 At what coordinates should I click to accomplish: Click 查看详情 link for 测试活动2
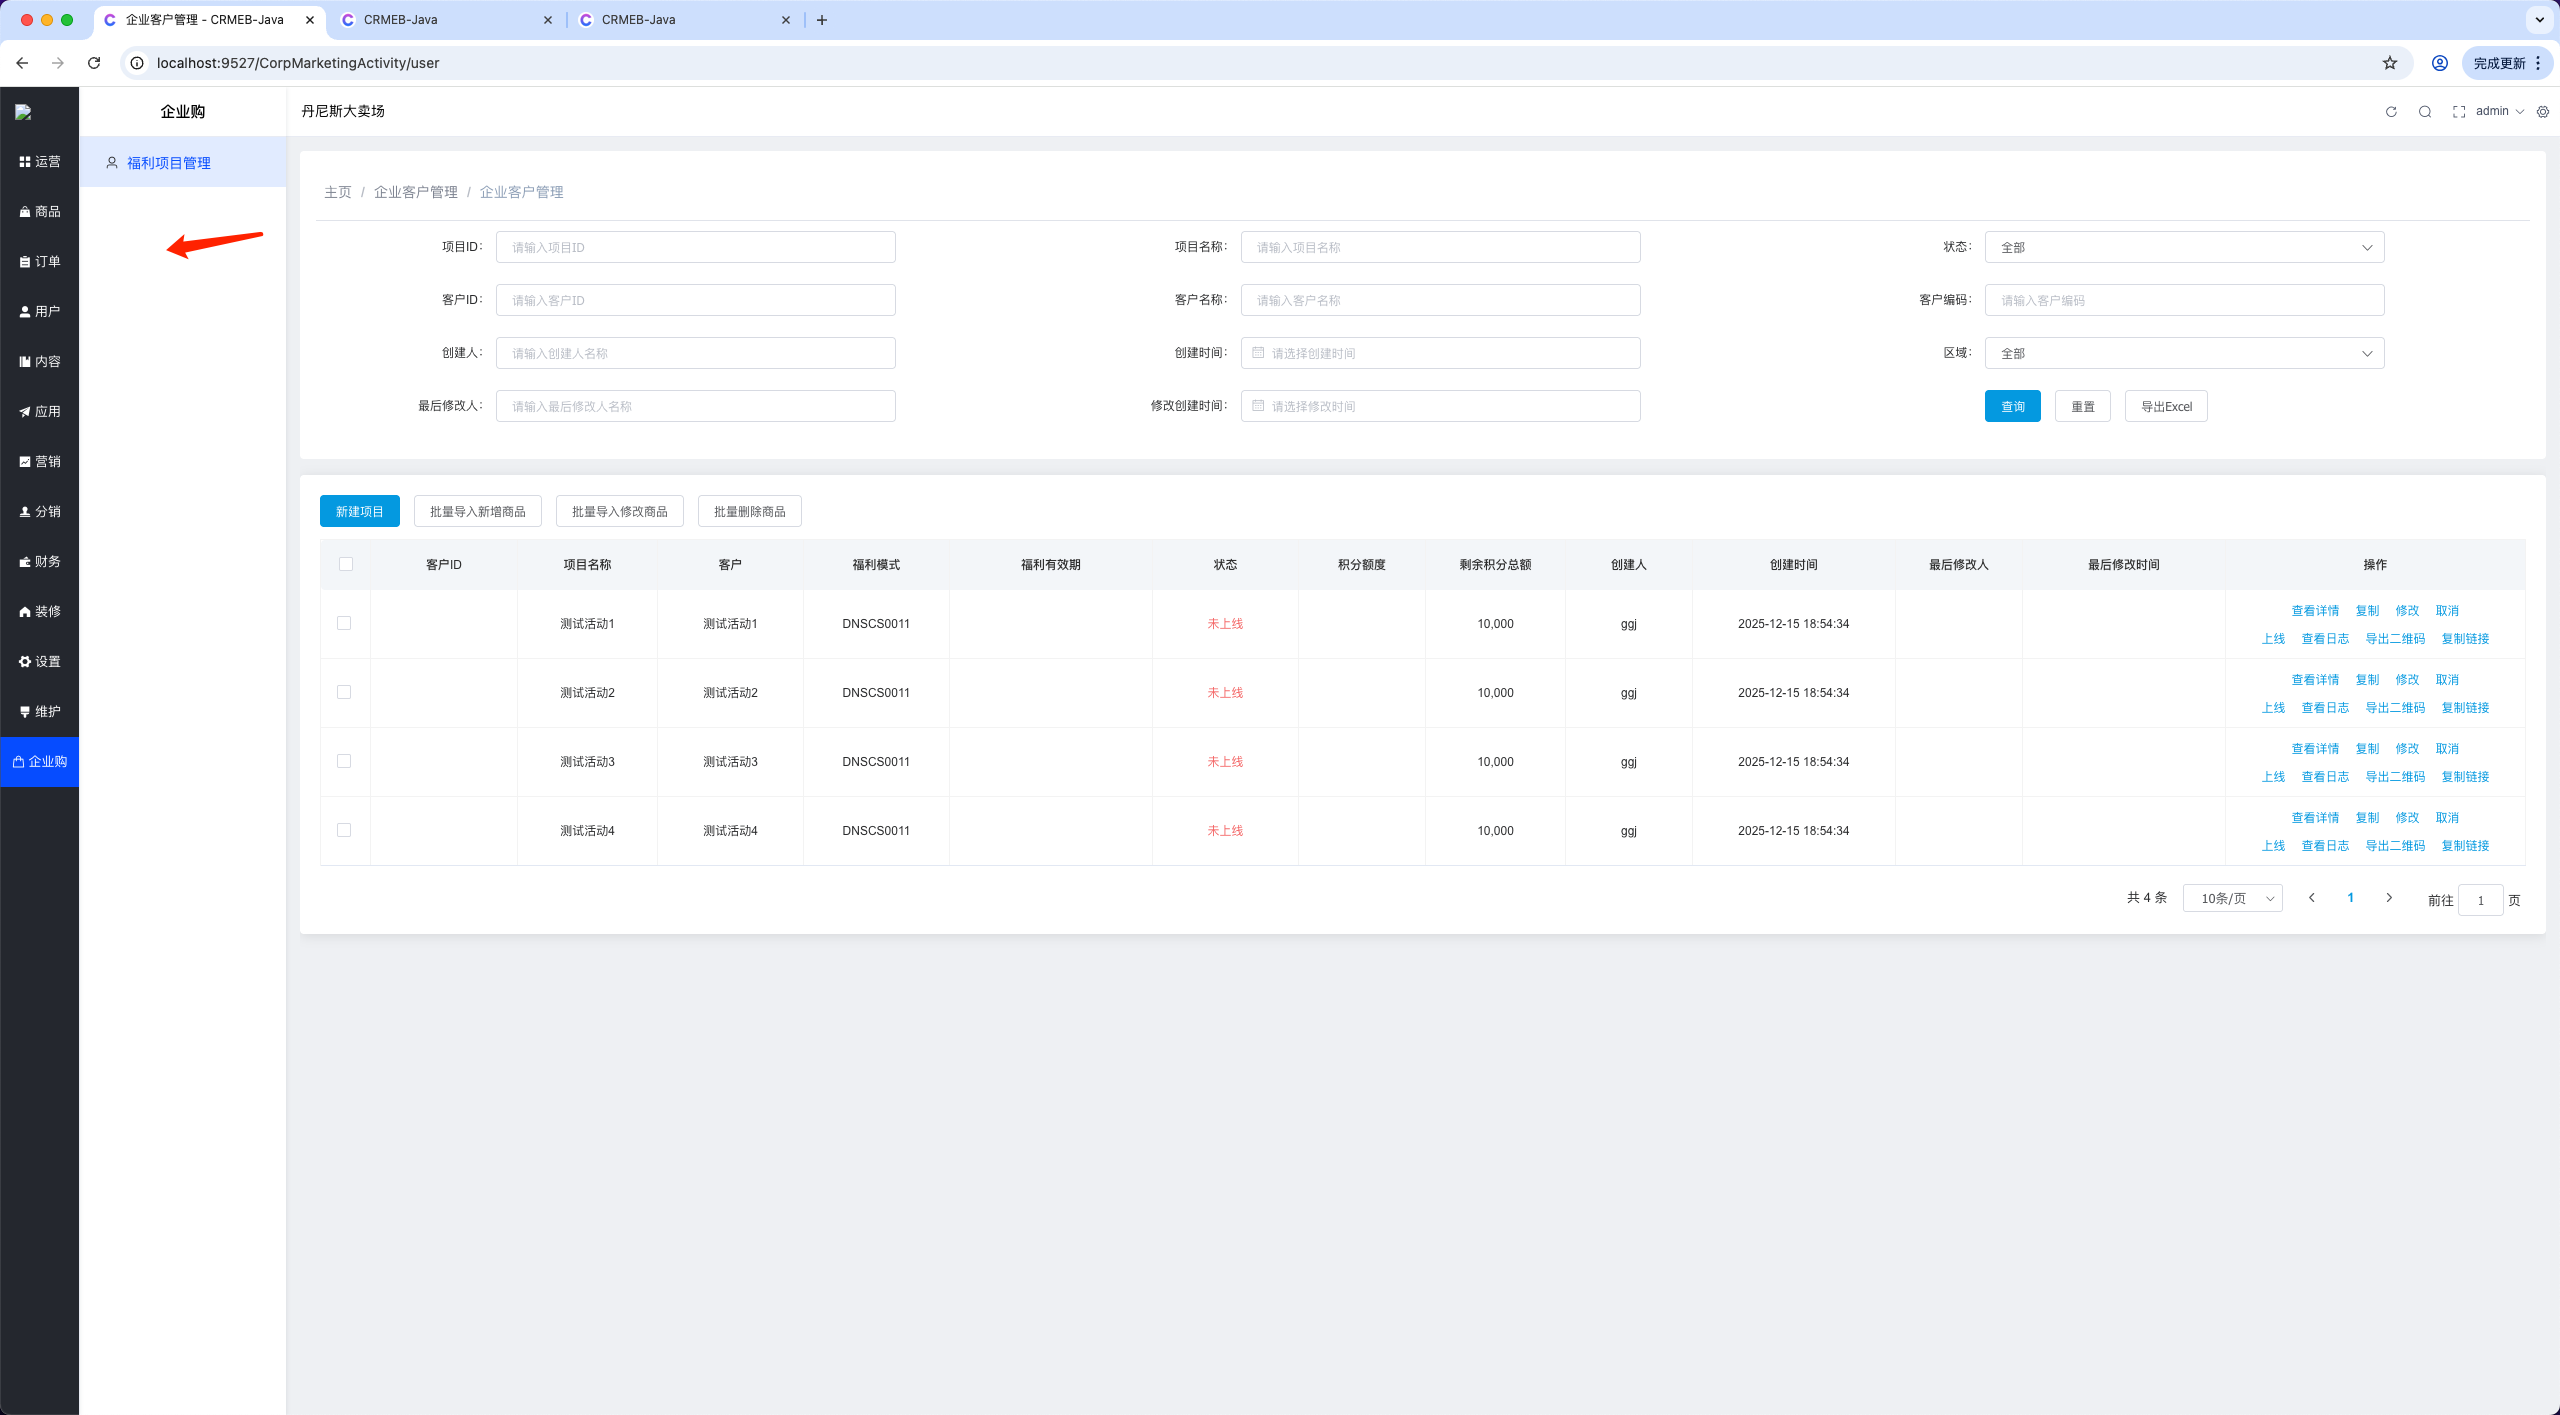coord(2315,679)
